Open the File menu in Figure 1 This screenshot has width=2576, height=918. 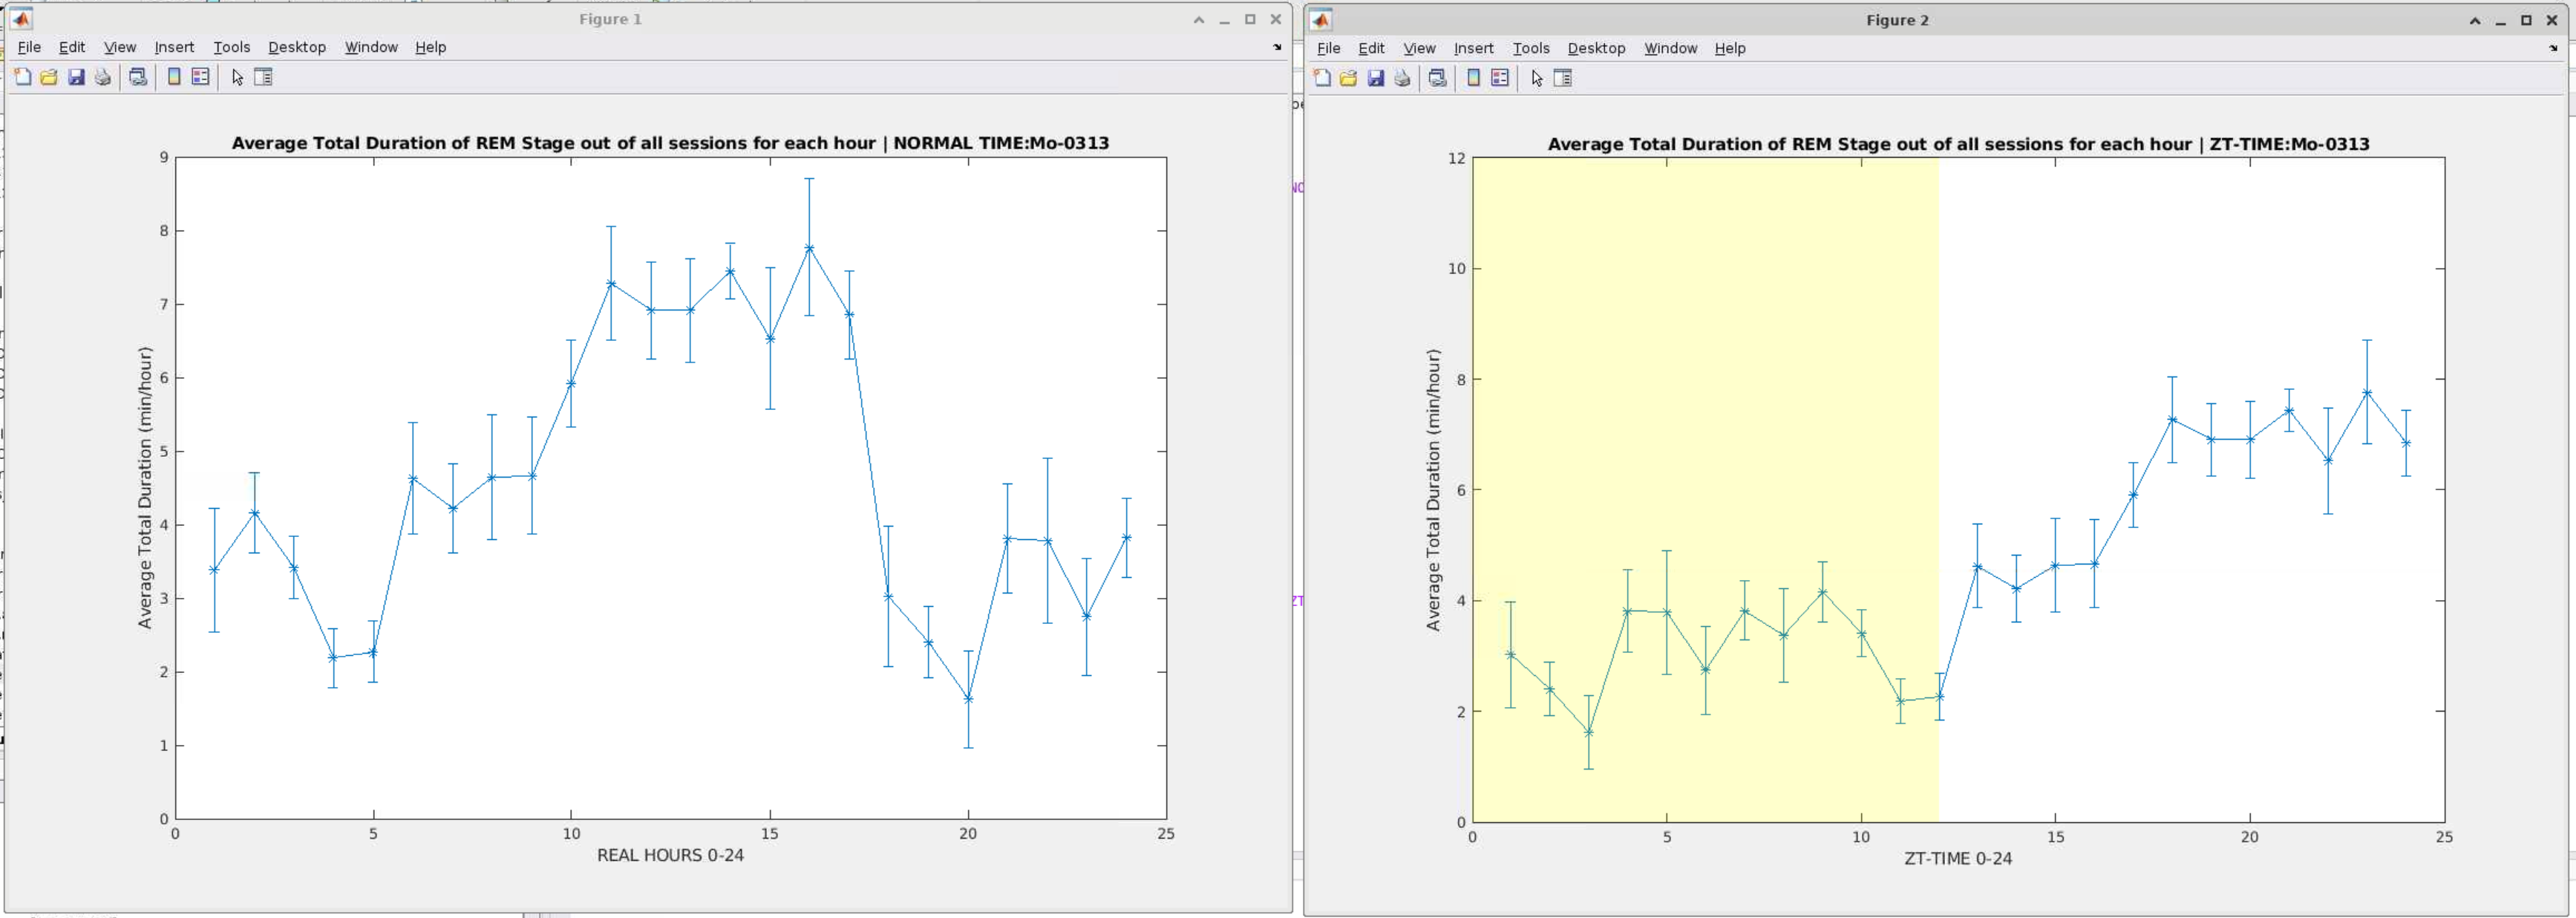click(29, 47)
